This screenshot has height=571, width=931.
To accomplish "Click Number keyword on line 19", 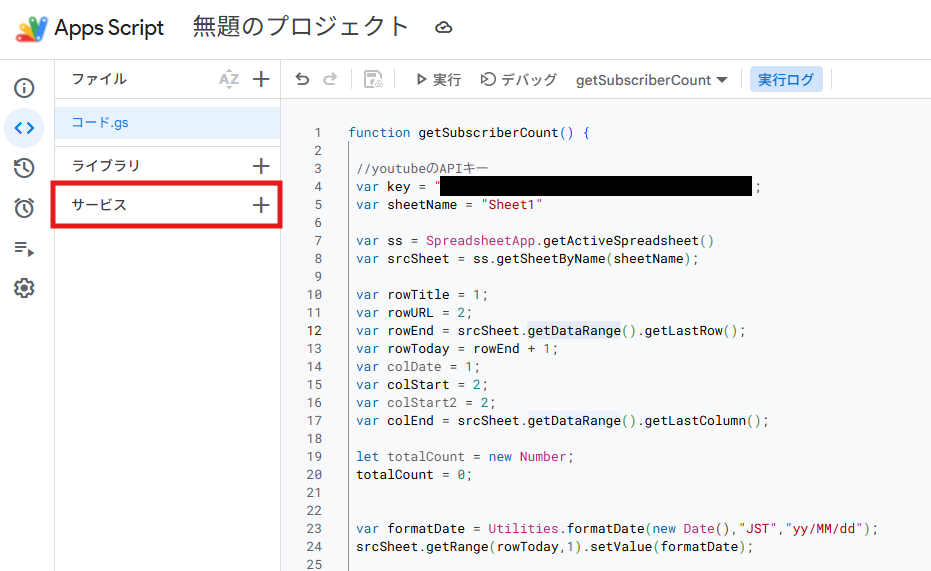I will [543, 456].
